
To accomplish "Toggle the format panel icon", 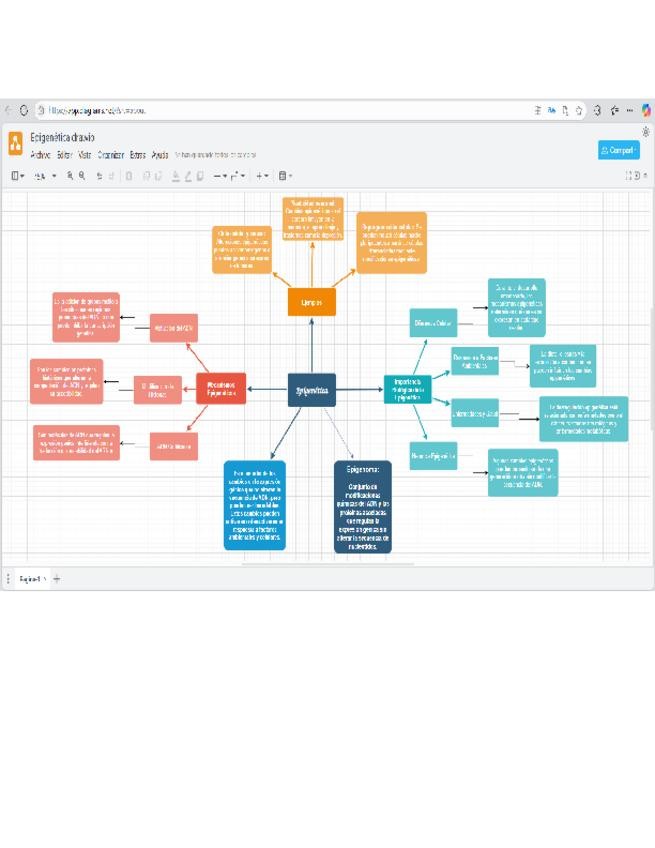I will coord(637,176).
